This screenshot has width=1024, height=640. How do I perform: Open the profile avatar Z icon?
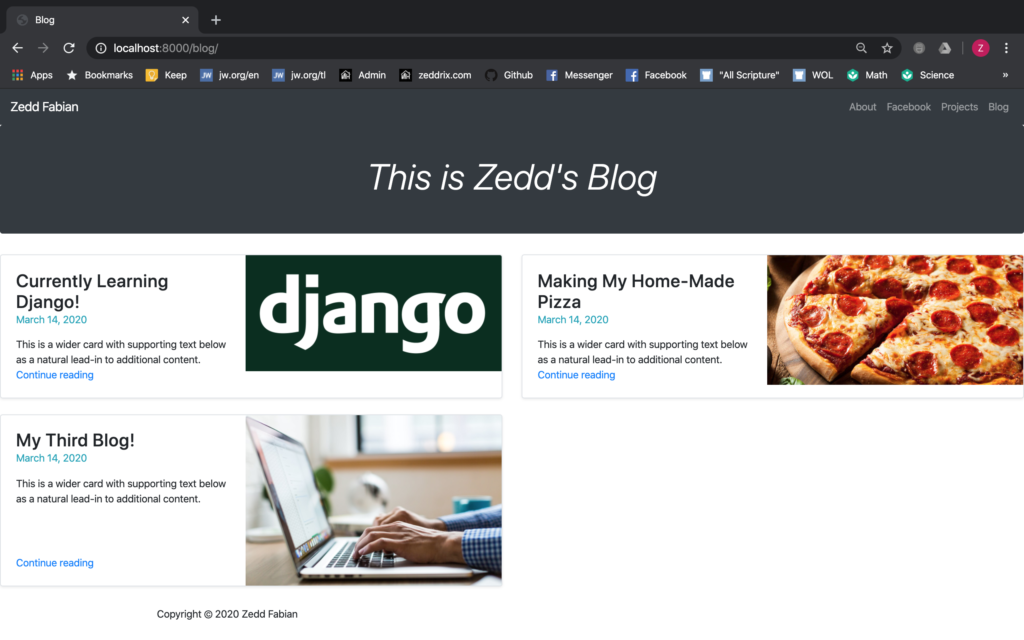[980, 48]
